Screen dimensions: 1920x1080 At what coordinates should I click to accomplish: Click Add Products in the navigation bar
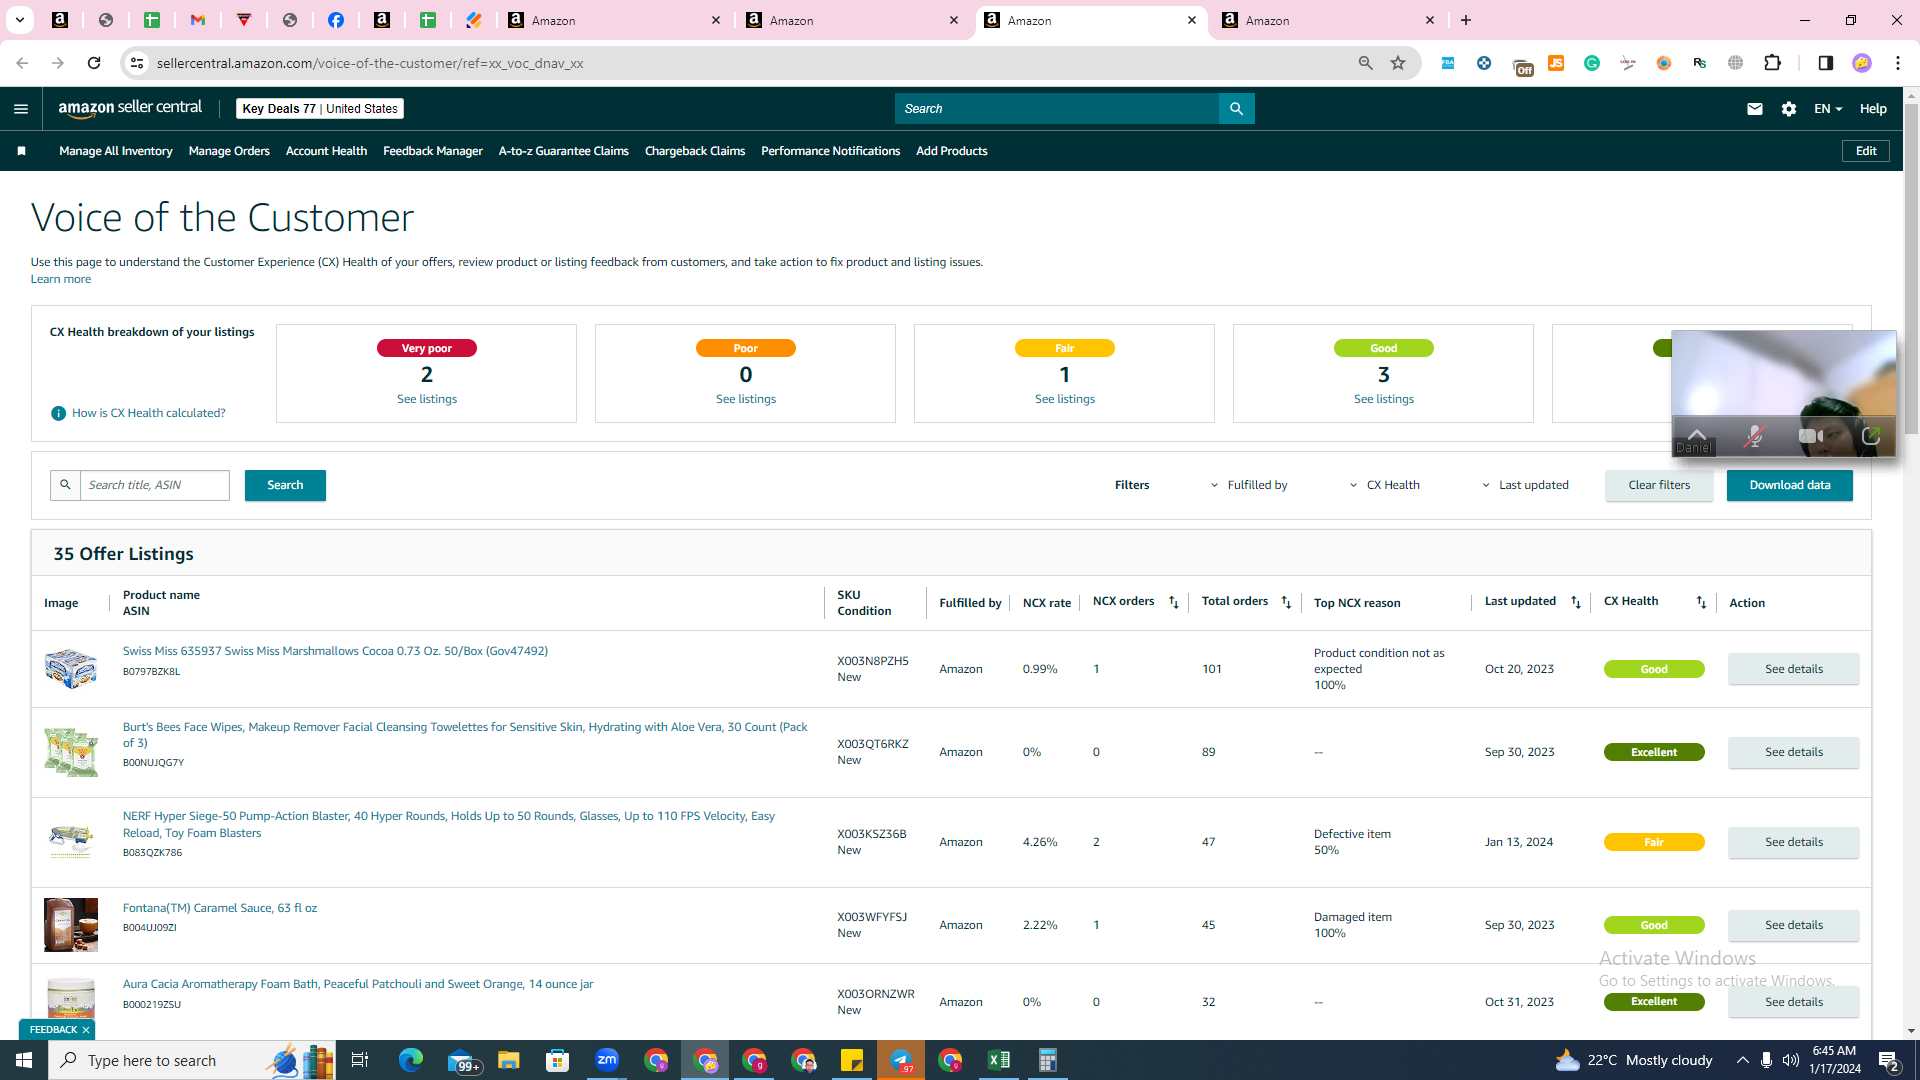coord(952,151)
